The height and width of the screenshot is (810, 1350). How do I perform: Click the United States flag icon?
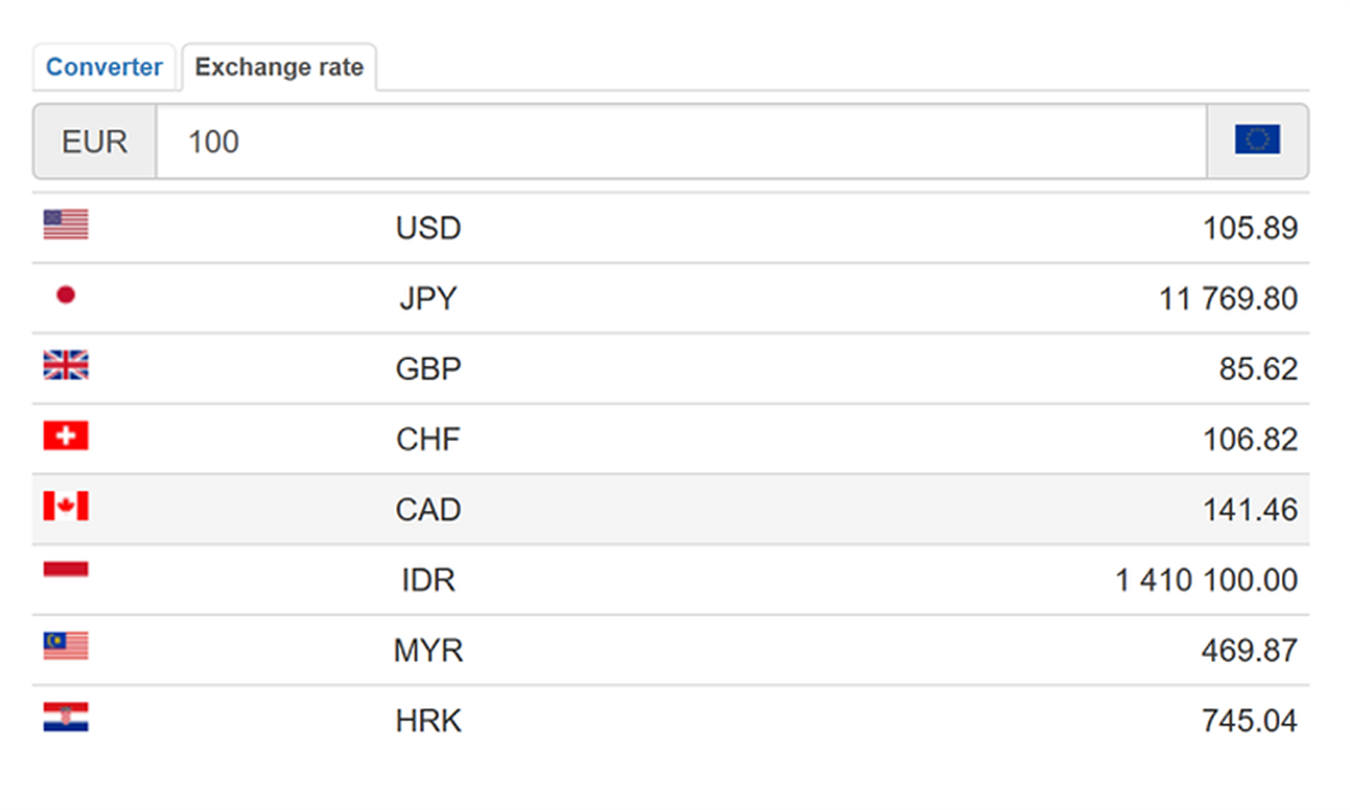click(x=66, y=224)
